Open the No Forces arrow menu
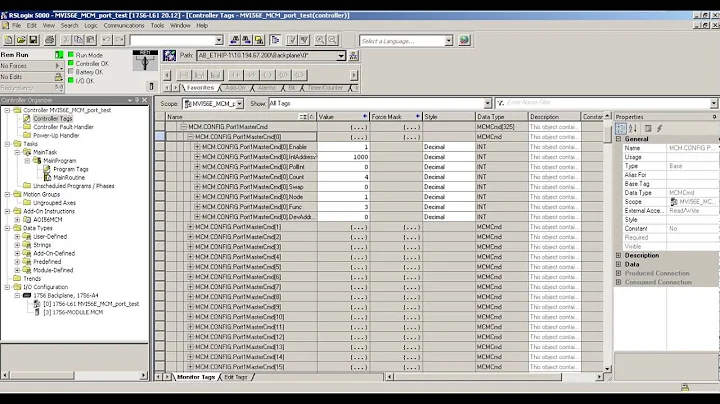The image size is (720, 404). [x=58, y=66]
